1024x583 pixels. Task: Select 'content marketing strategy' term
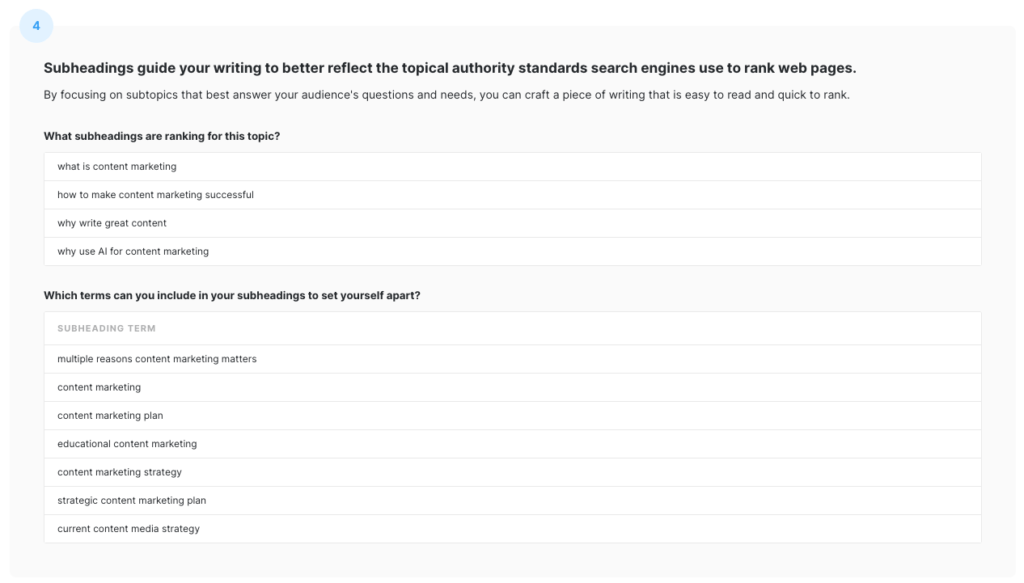tap(513, 472)
